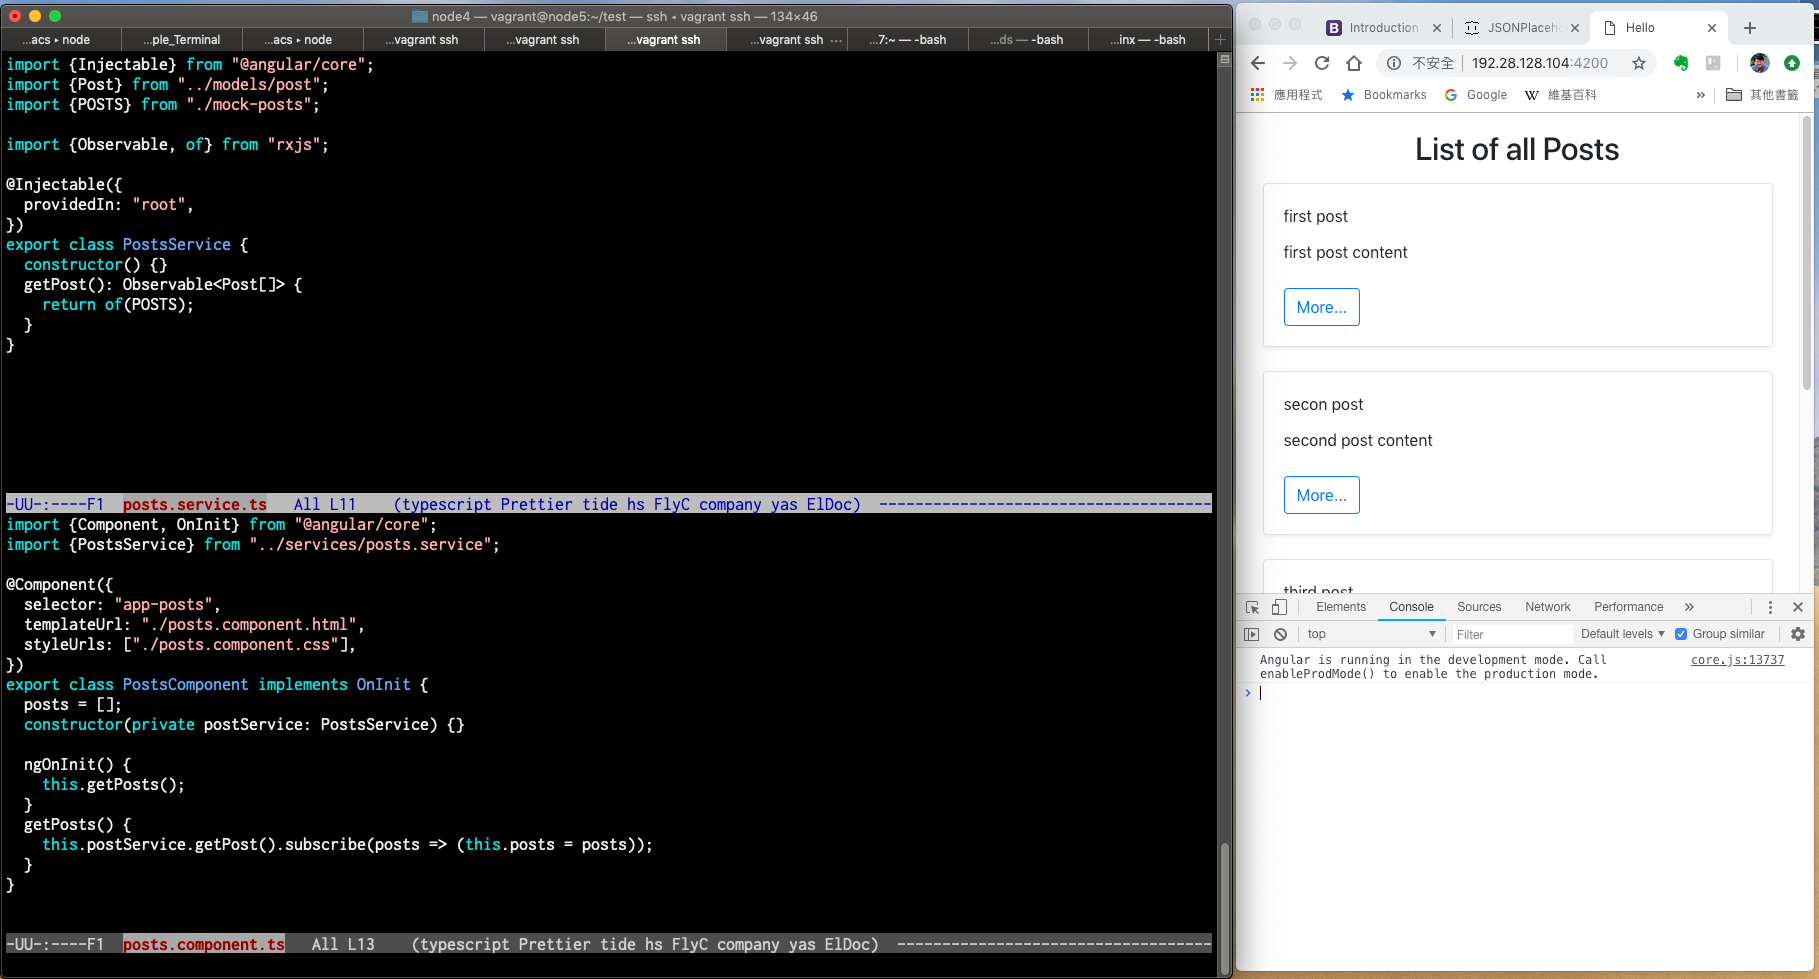
Task: Open a new browser tab
Action: coord(1750,28)
